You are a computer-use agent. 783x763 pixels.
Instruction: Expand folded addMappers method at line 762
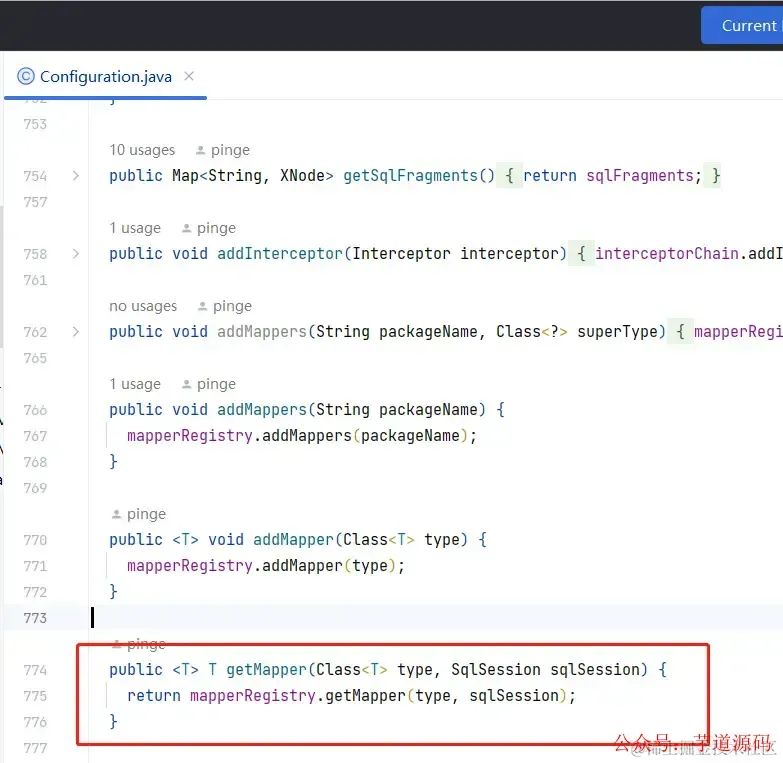click(x=75, y=332)
